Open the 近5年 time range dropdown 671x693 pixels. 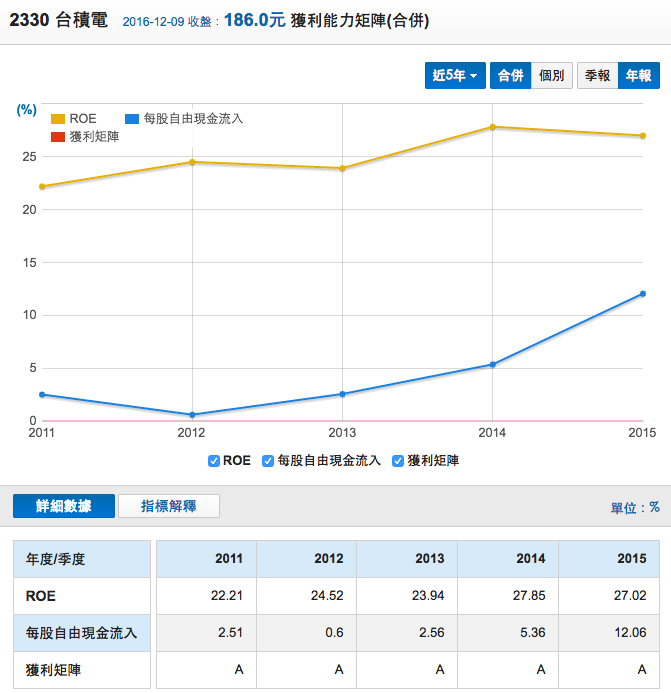pyautogui.click(x=455, y=76)
